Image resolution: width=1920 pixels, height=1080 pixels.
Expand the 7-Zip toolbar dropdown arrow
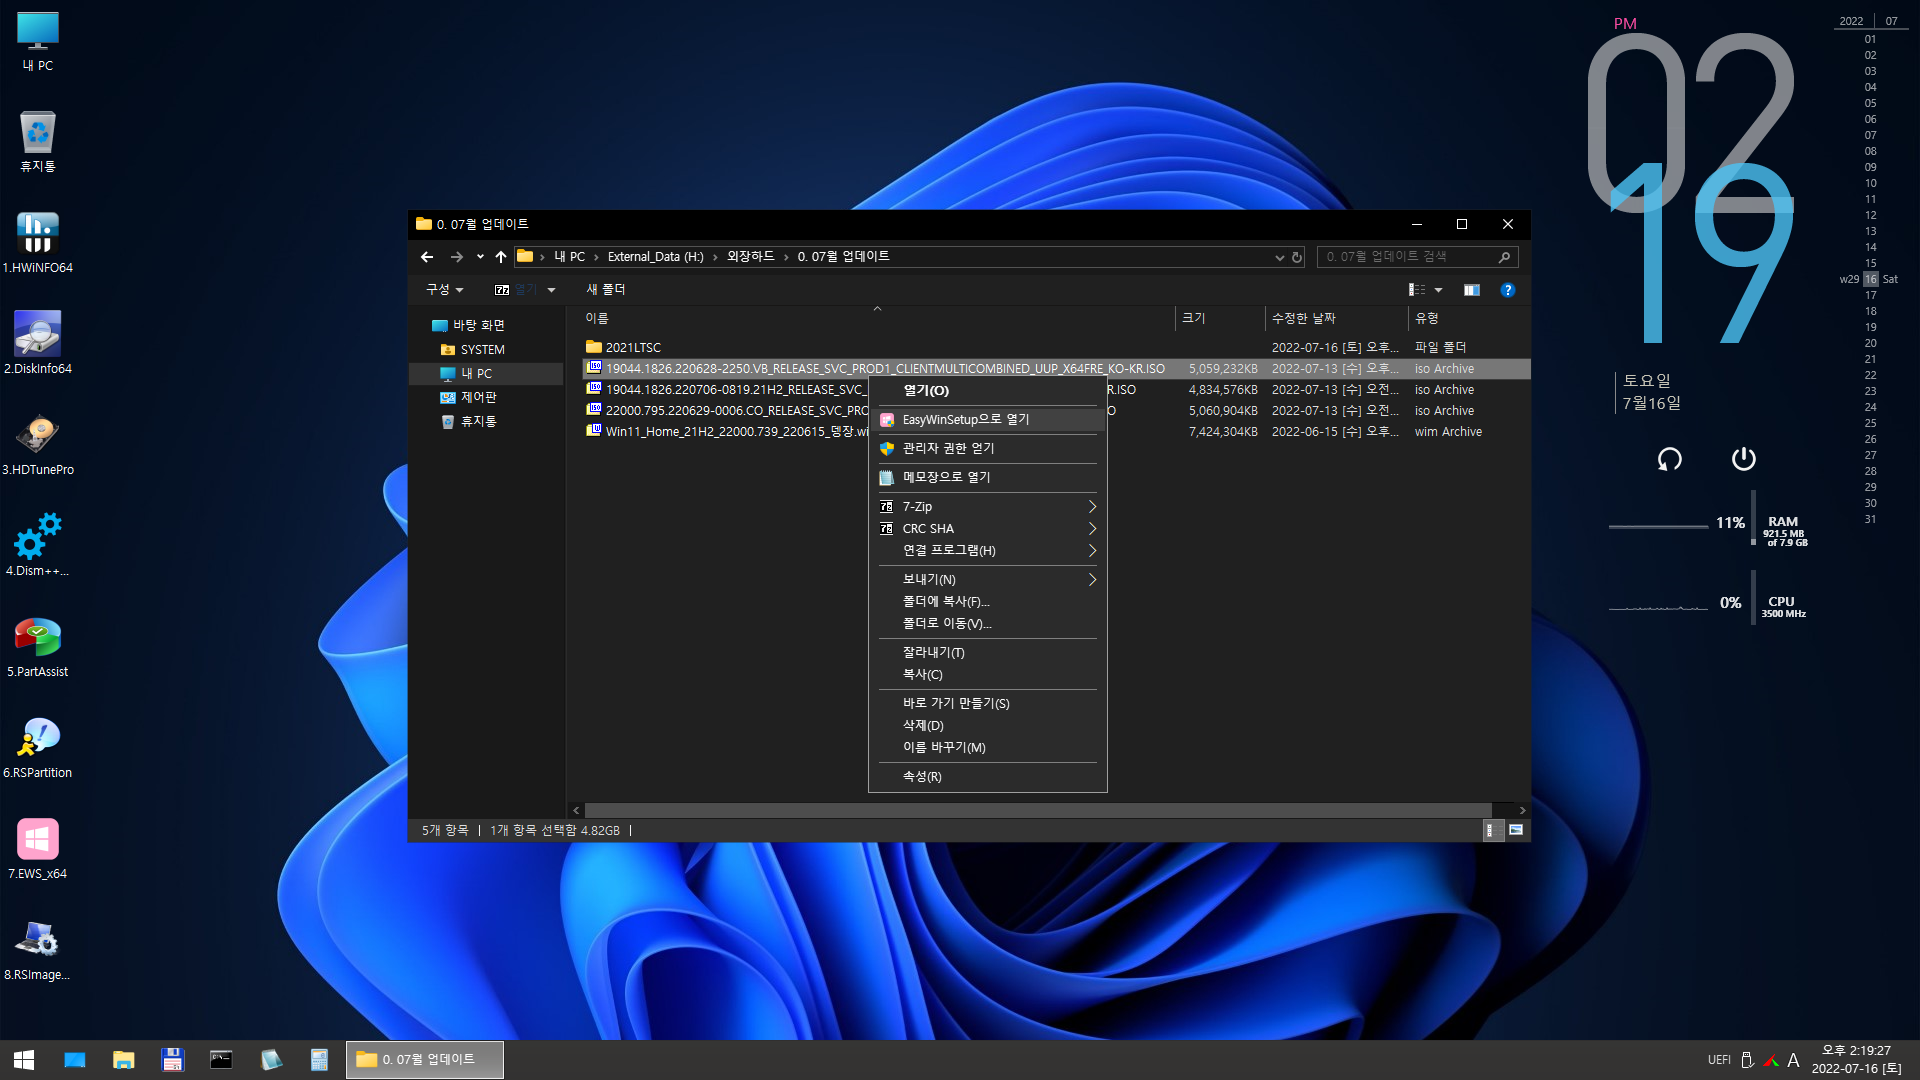(551, 290)
